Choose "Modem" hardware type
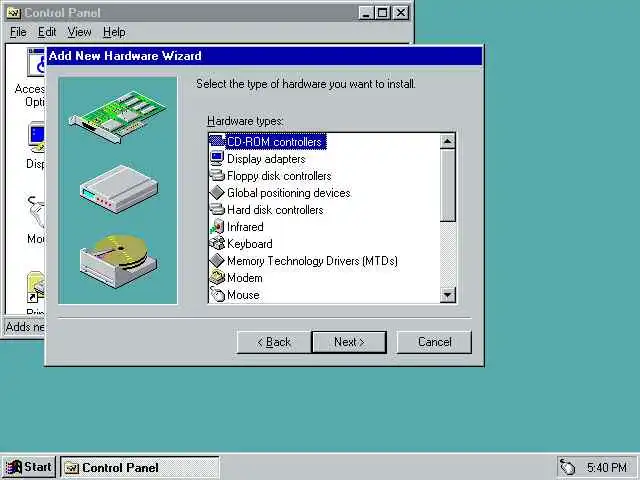Image resolution: width=640 pixels, height=480 pixels. 244,278
